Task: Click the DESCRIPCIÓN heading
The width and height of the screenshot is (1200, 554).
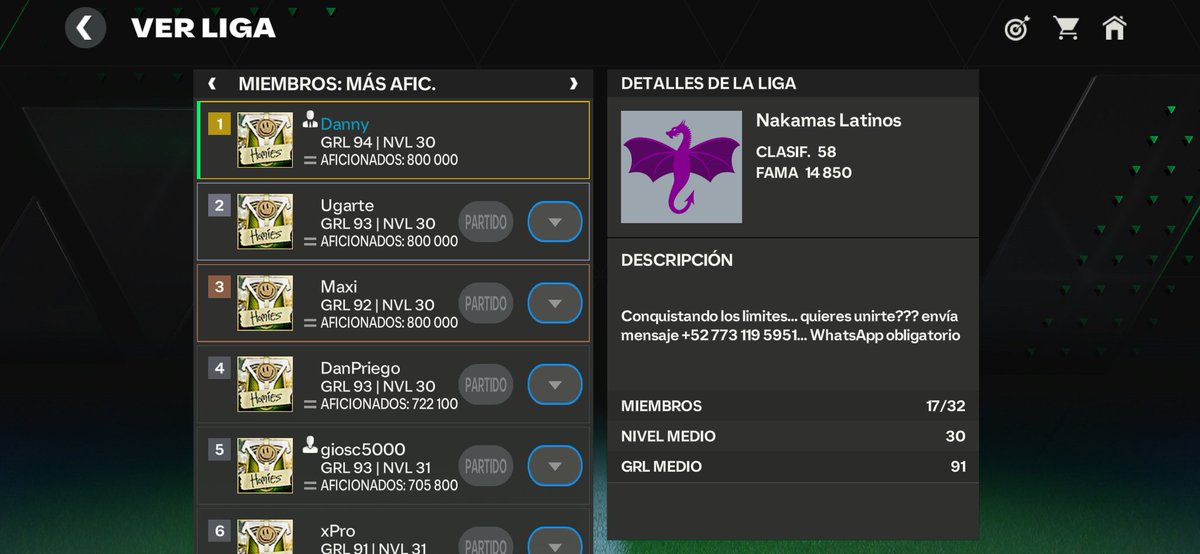Action: 677,260
